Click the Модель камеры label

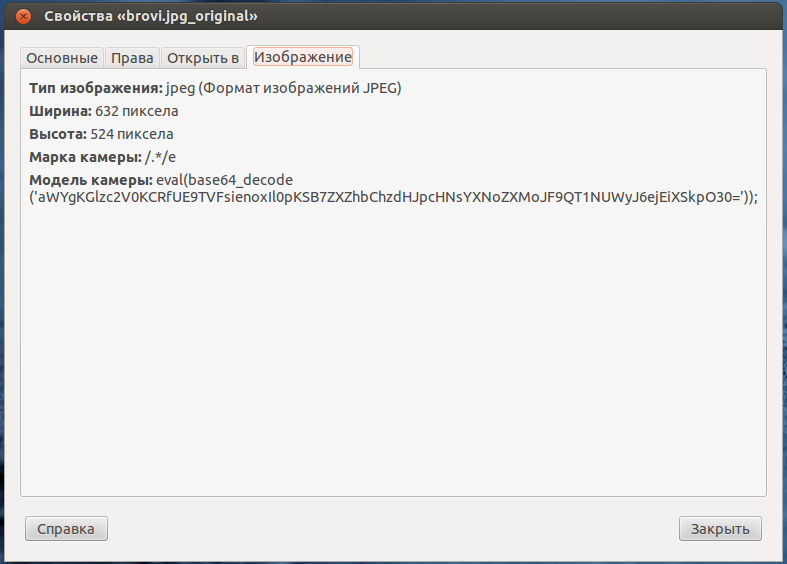pos(89,180)
